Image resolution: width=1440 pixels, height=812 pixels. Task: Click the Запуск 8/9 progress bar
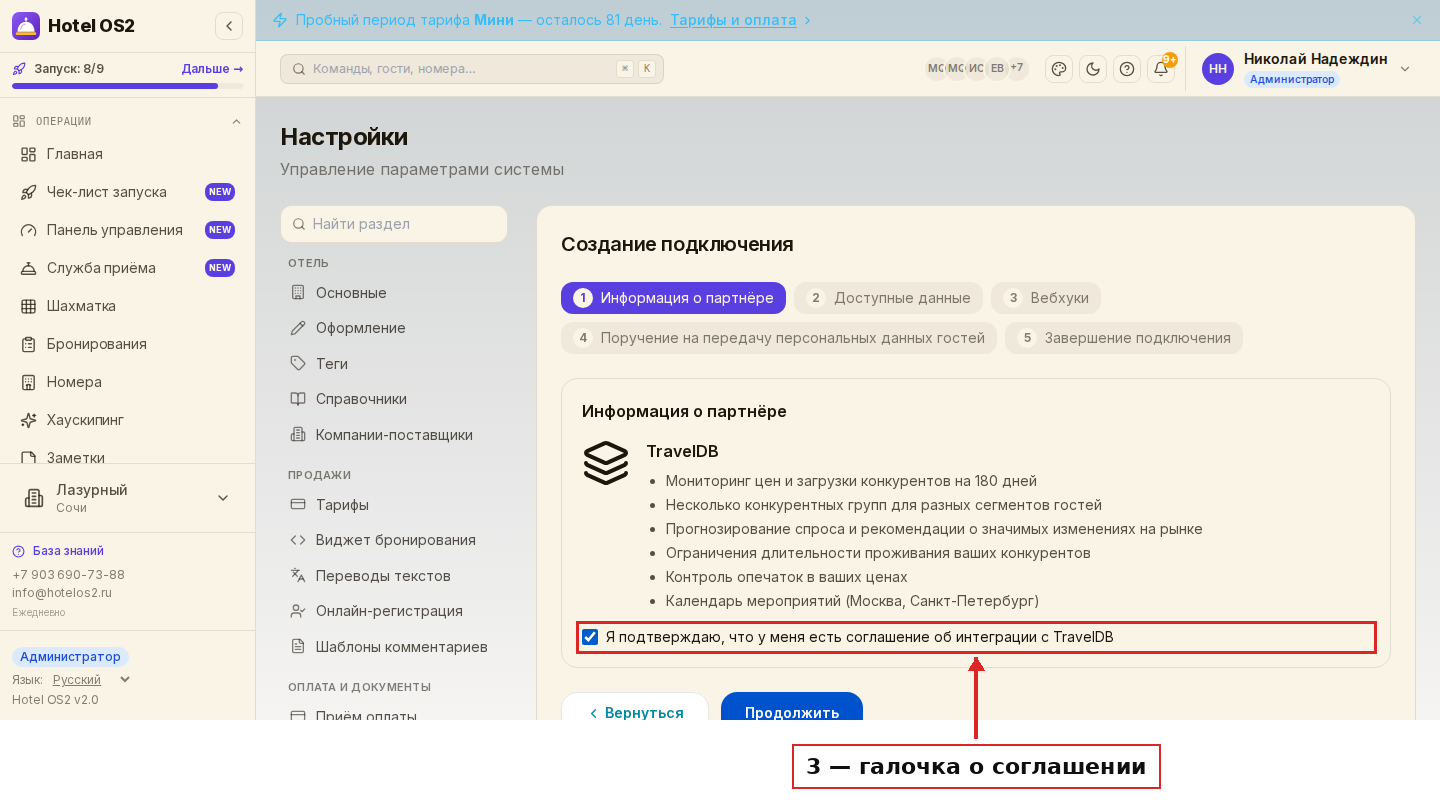tap(127, 86)
